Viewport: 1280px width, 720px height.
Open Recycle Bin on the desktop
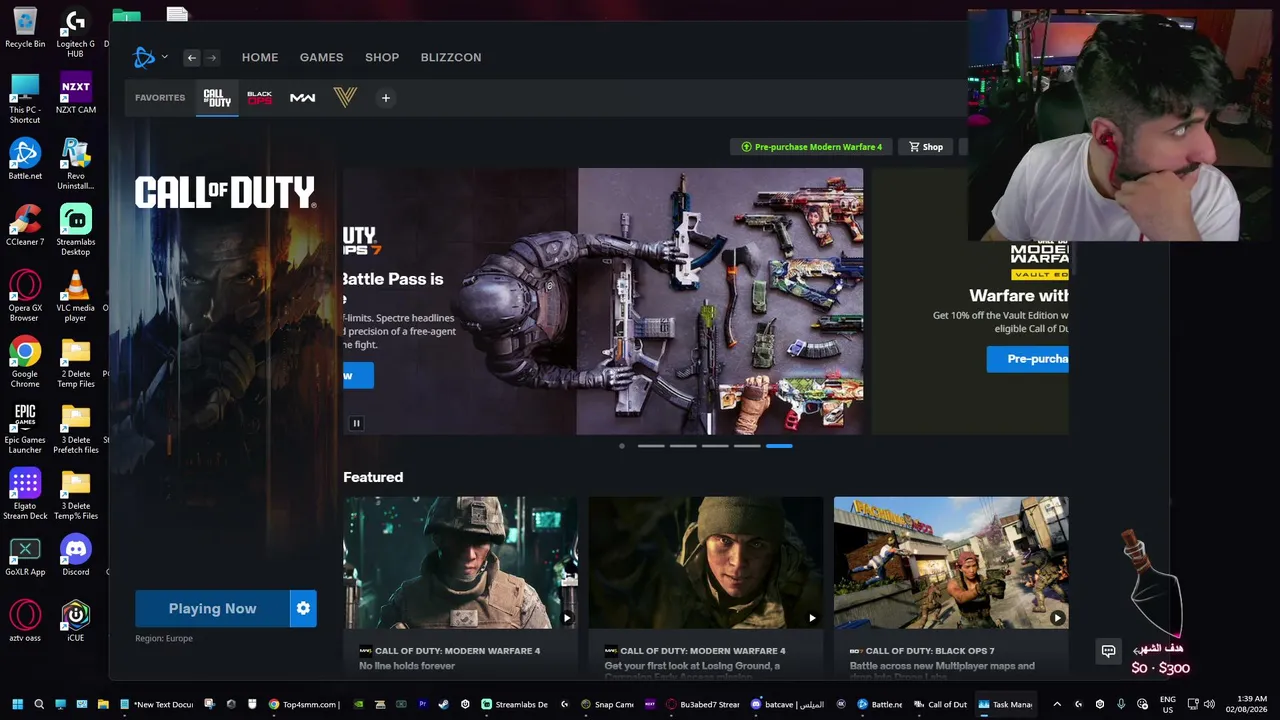pyautogui.click(x=25, y=28)
